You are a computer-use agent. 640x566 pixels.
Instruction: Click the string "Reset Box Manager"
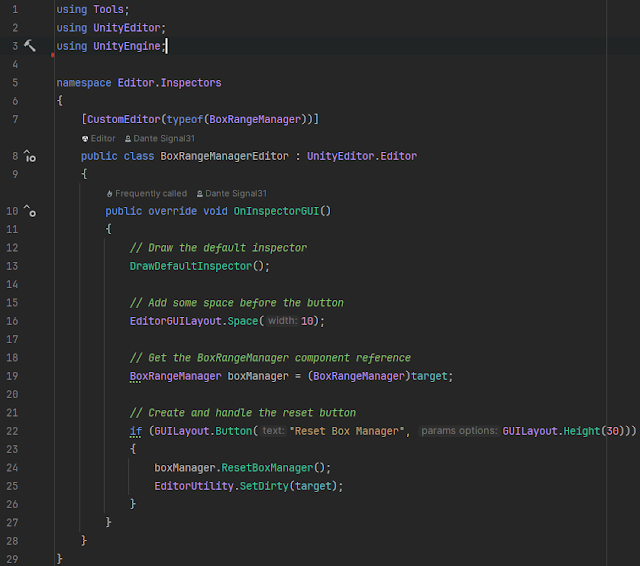(x=347, y=431)
